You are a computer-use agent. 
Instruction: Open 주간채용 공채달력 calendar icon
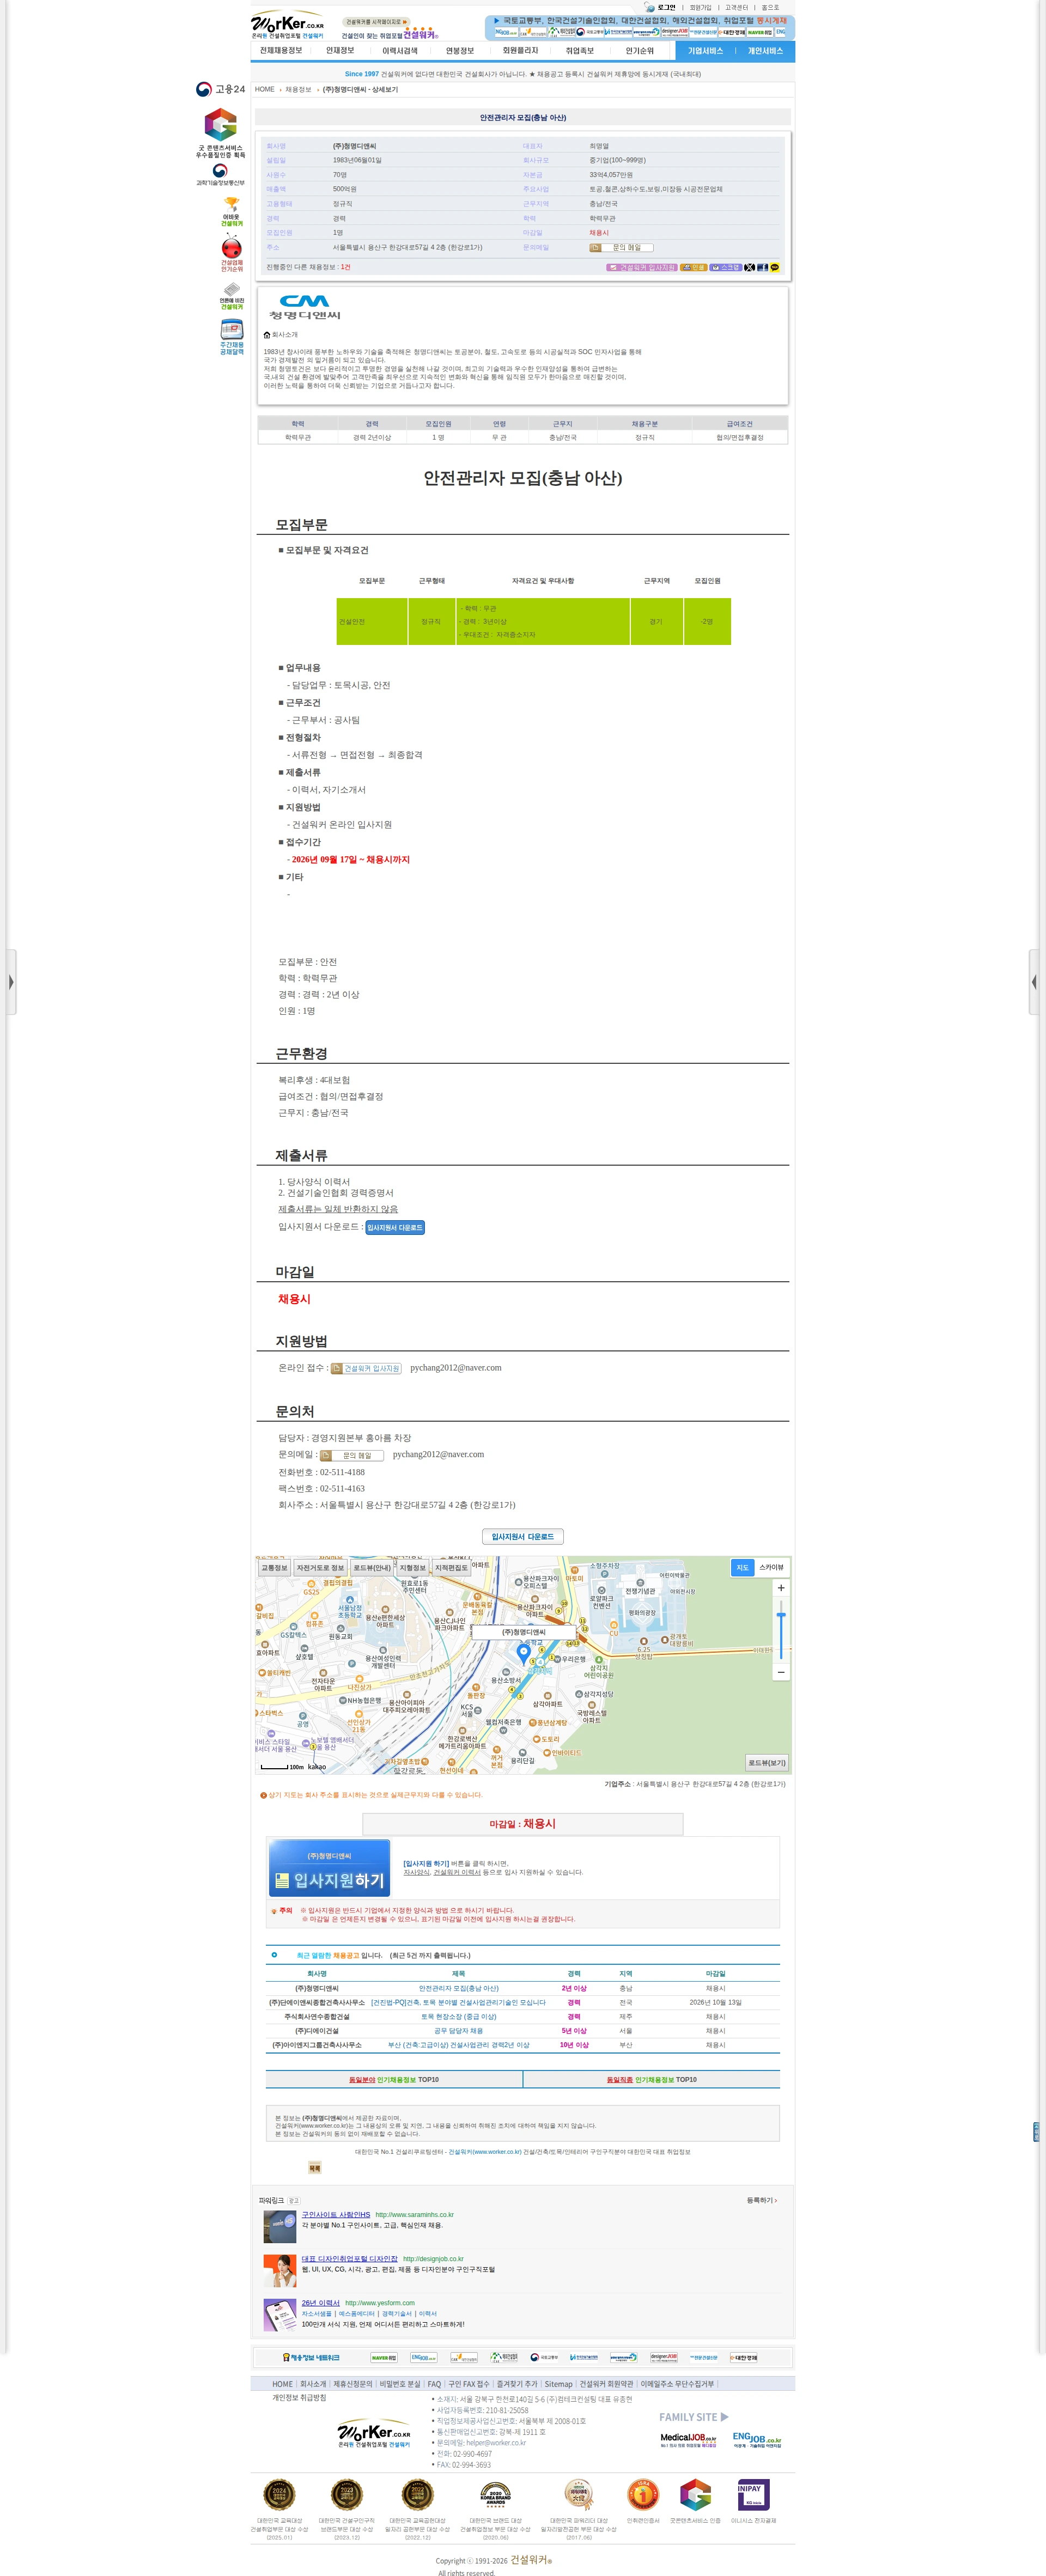(231, 337)
